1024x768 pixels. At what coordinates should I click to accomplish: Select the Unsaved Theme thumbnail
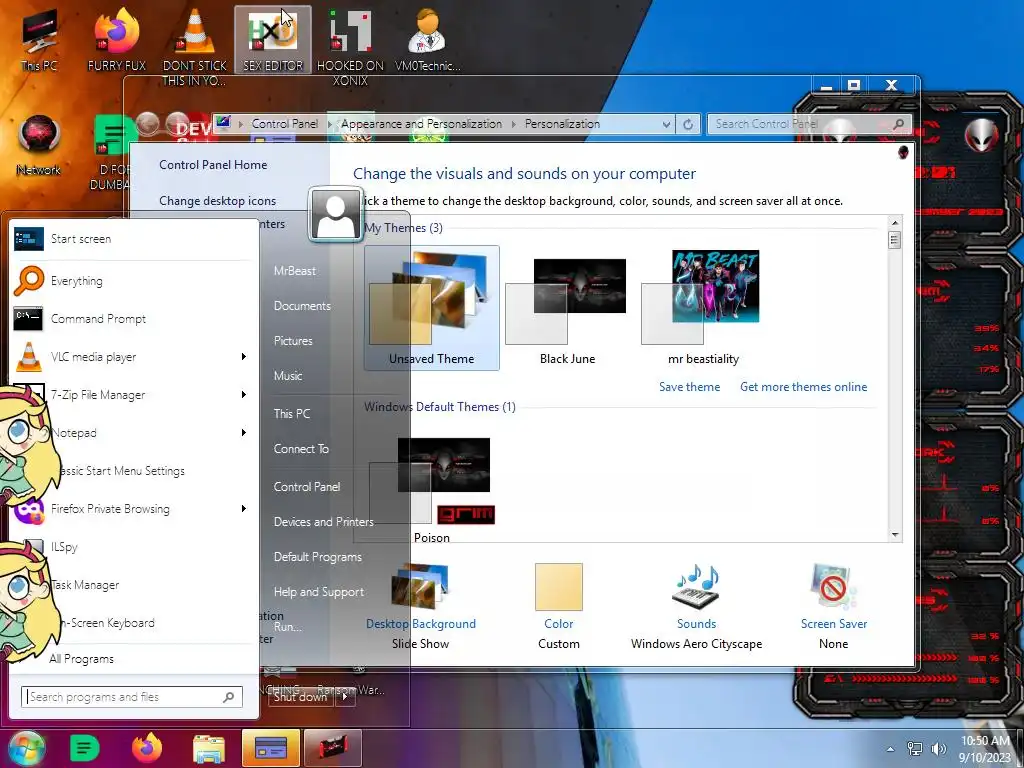coord(432,308)
